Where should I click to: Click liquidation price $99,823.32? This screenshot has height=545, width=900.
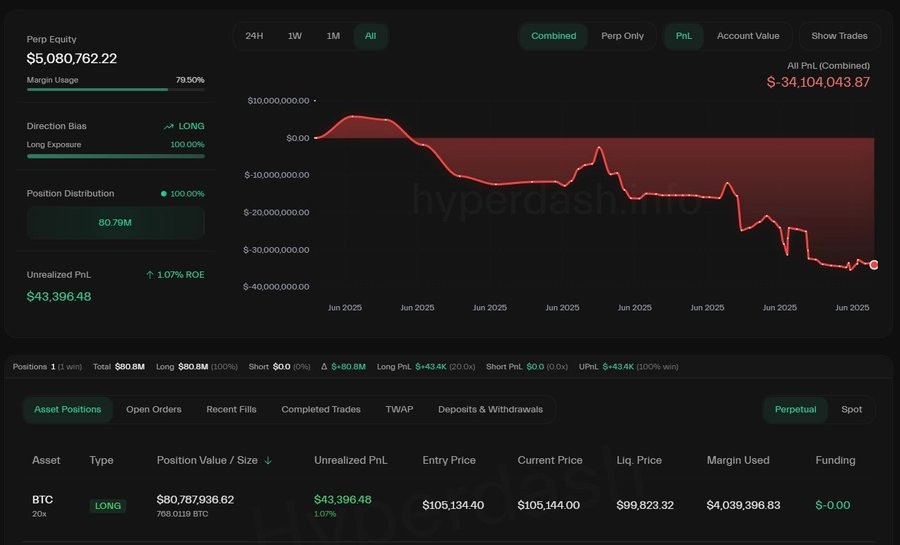(645, 505)
